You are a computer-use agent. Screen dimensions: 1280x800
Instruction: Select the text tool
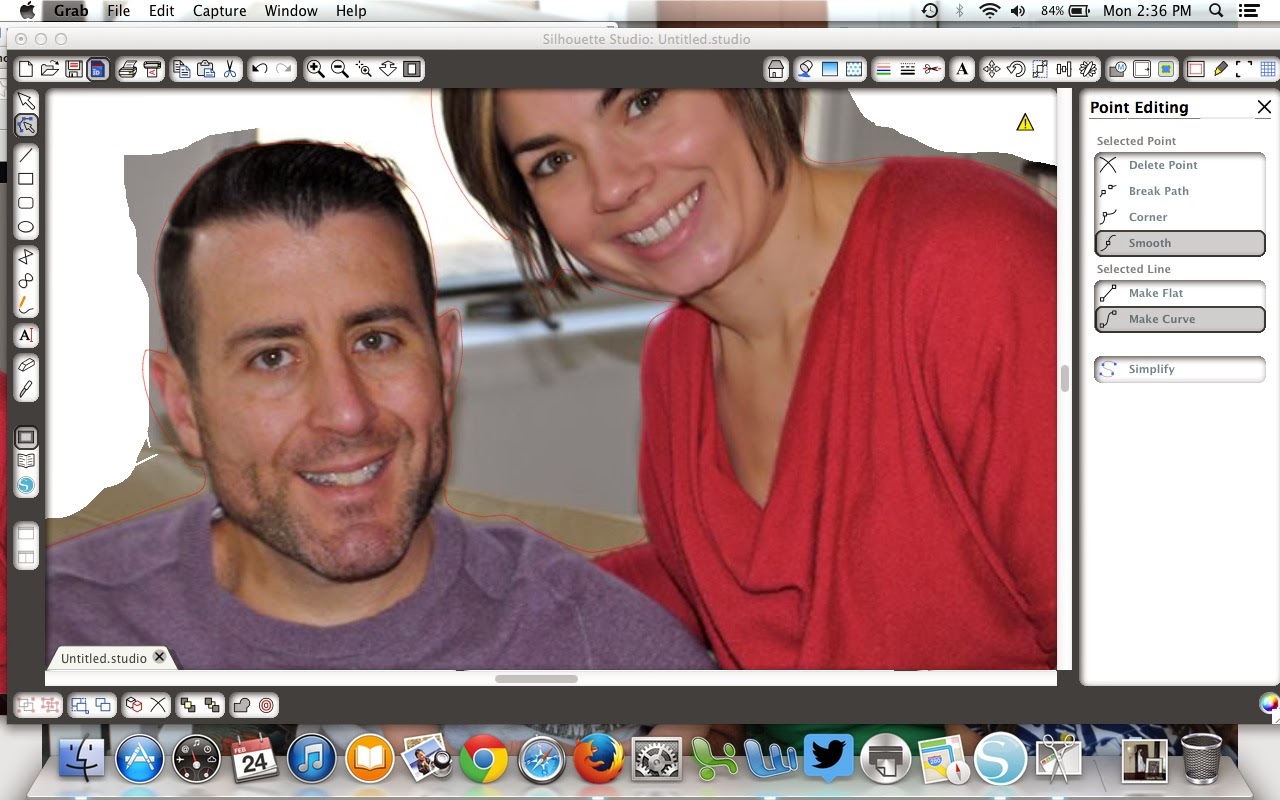click(x=27, y=336)
